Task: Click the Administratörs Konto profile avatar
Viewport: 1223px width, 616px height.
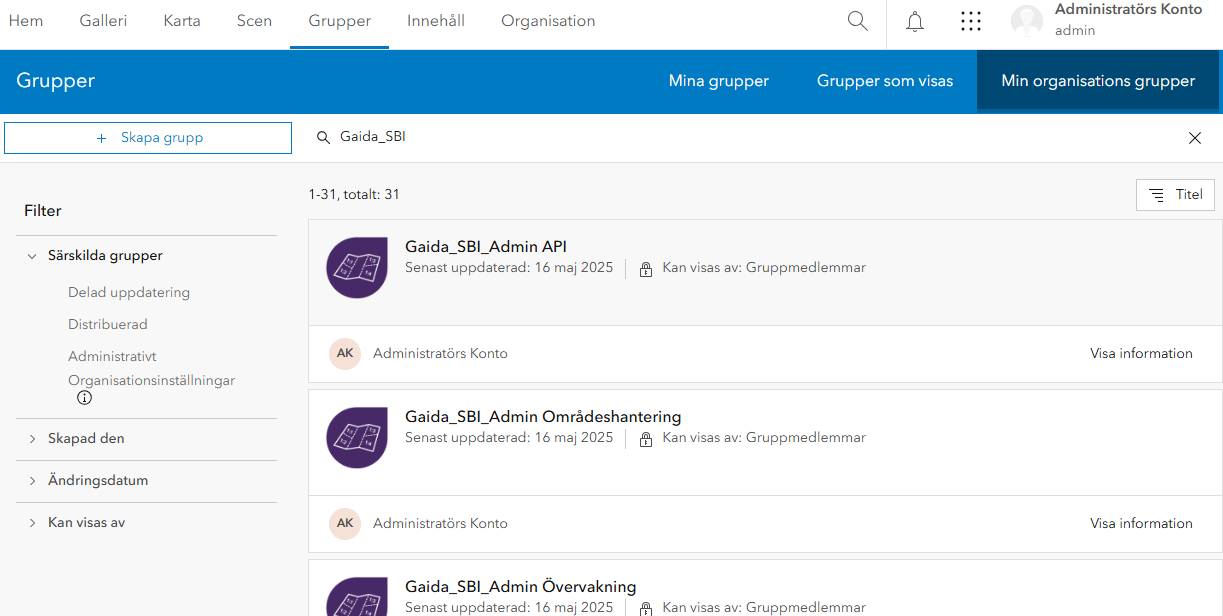Action: [x=1027, y=21]
